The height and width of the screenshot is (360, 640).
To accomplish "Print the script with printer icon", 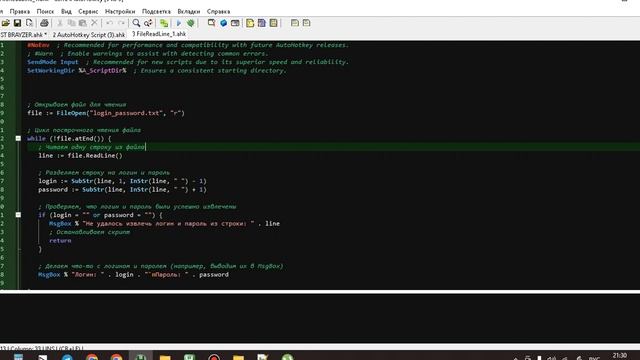I will point(44,23).
